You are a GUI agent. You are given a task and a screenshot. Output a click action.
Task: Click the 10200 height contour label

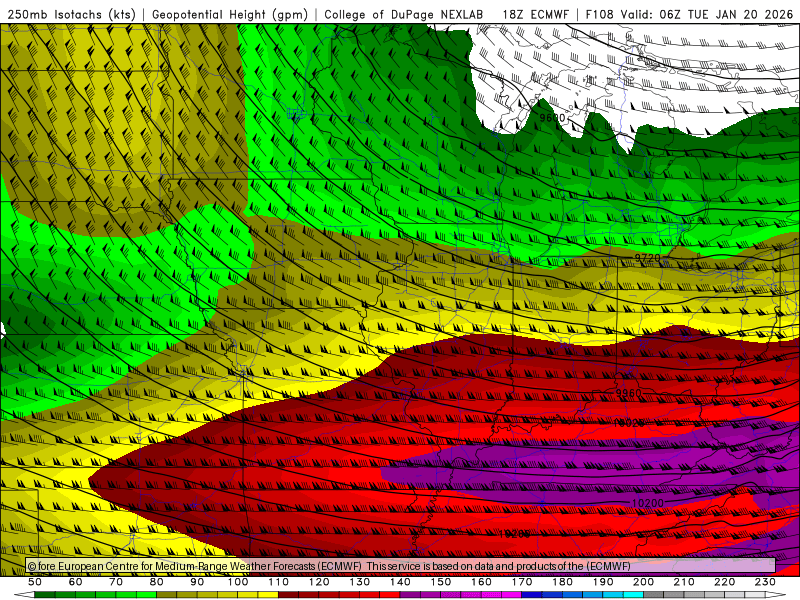click(x=647, y=503)
